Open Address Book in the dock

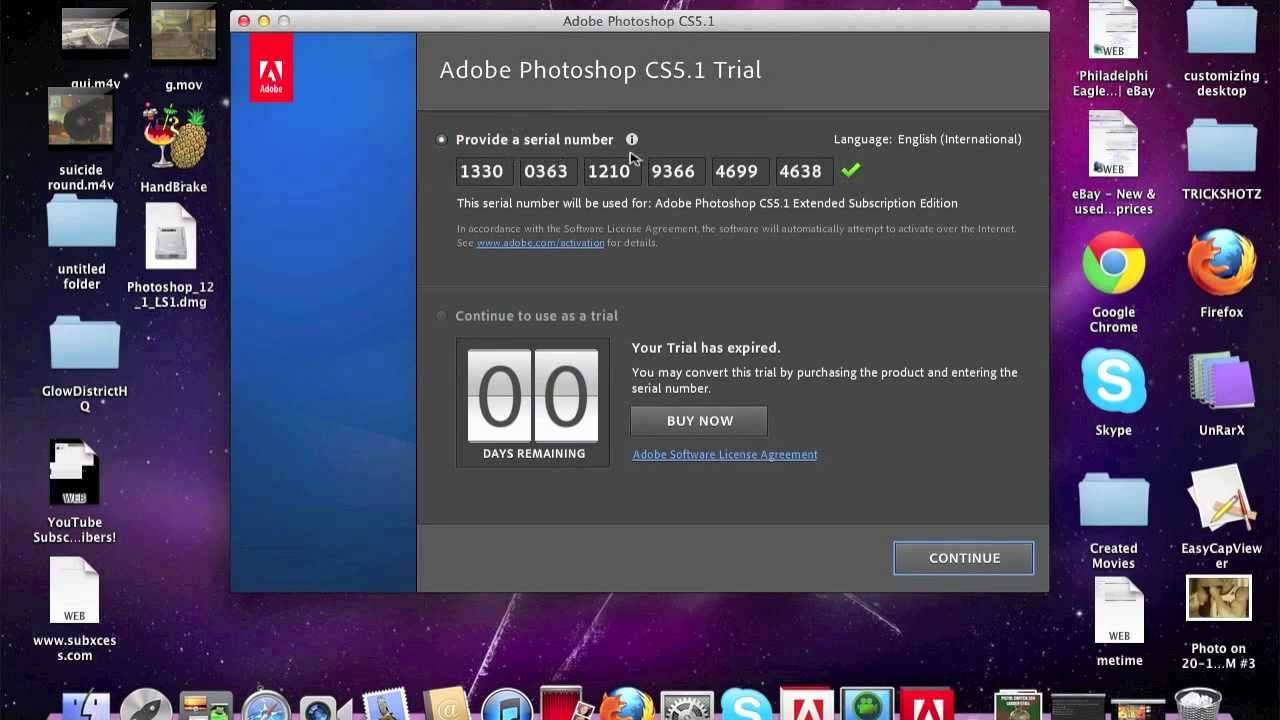tap(446, 704)
